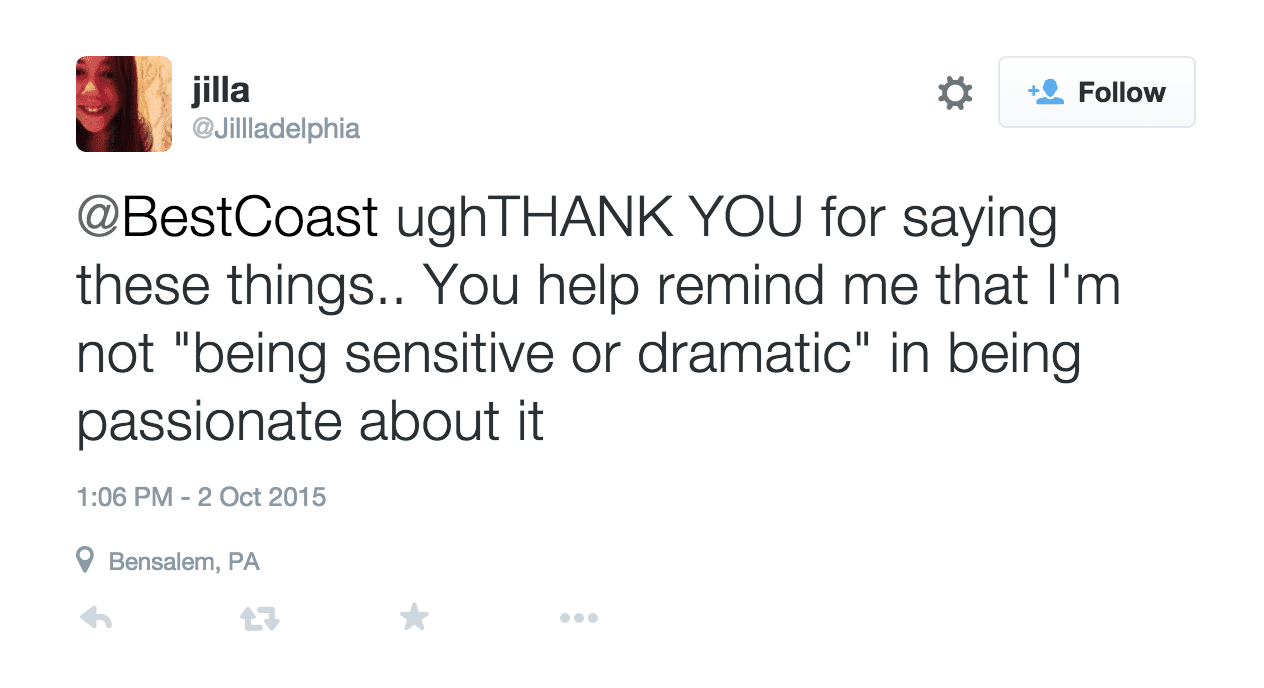The image size is (1264, 688).
Task: Toggle favorite on this tweet
Action: pyautogui.click(x=414, y=618)
